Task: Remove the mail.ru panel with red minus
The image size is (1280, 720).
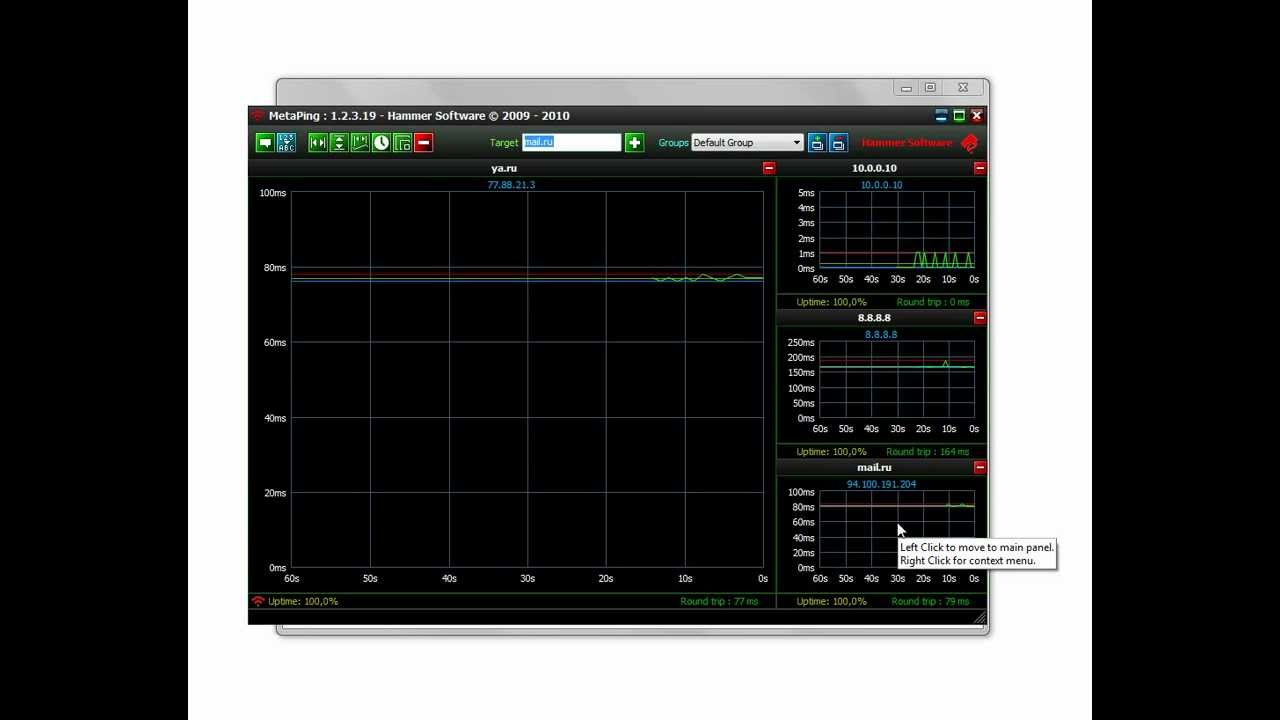Action: pyautogui.click(x=980, y=467)
